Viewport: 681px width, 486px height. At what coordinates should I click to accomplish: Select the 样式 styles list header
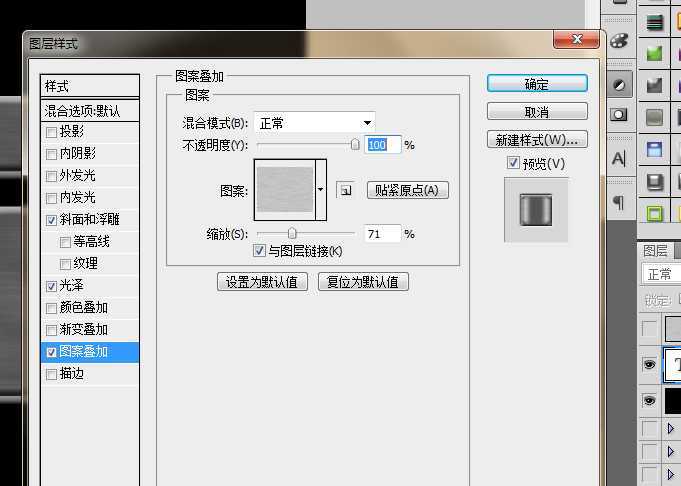point(90,86)
